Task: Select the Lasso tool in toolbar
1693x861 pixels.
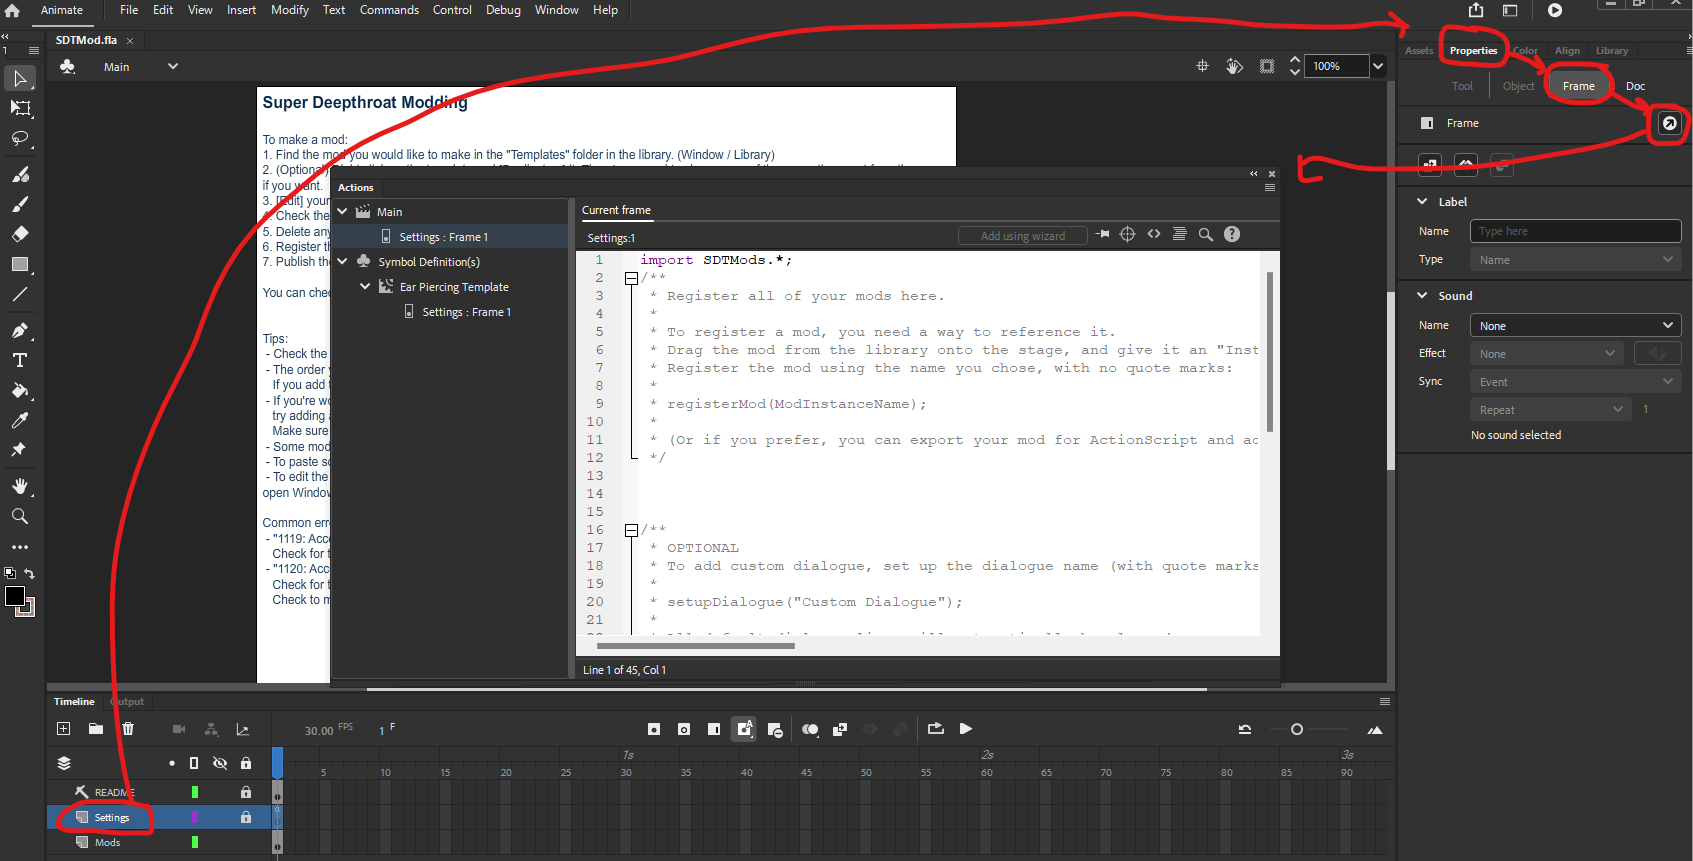Action: 20,138
